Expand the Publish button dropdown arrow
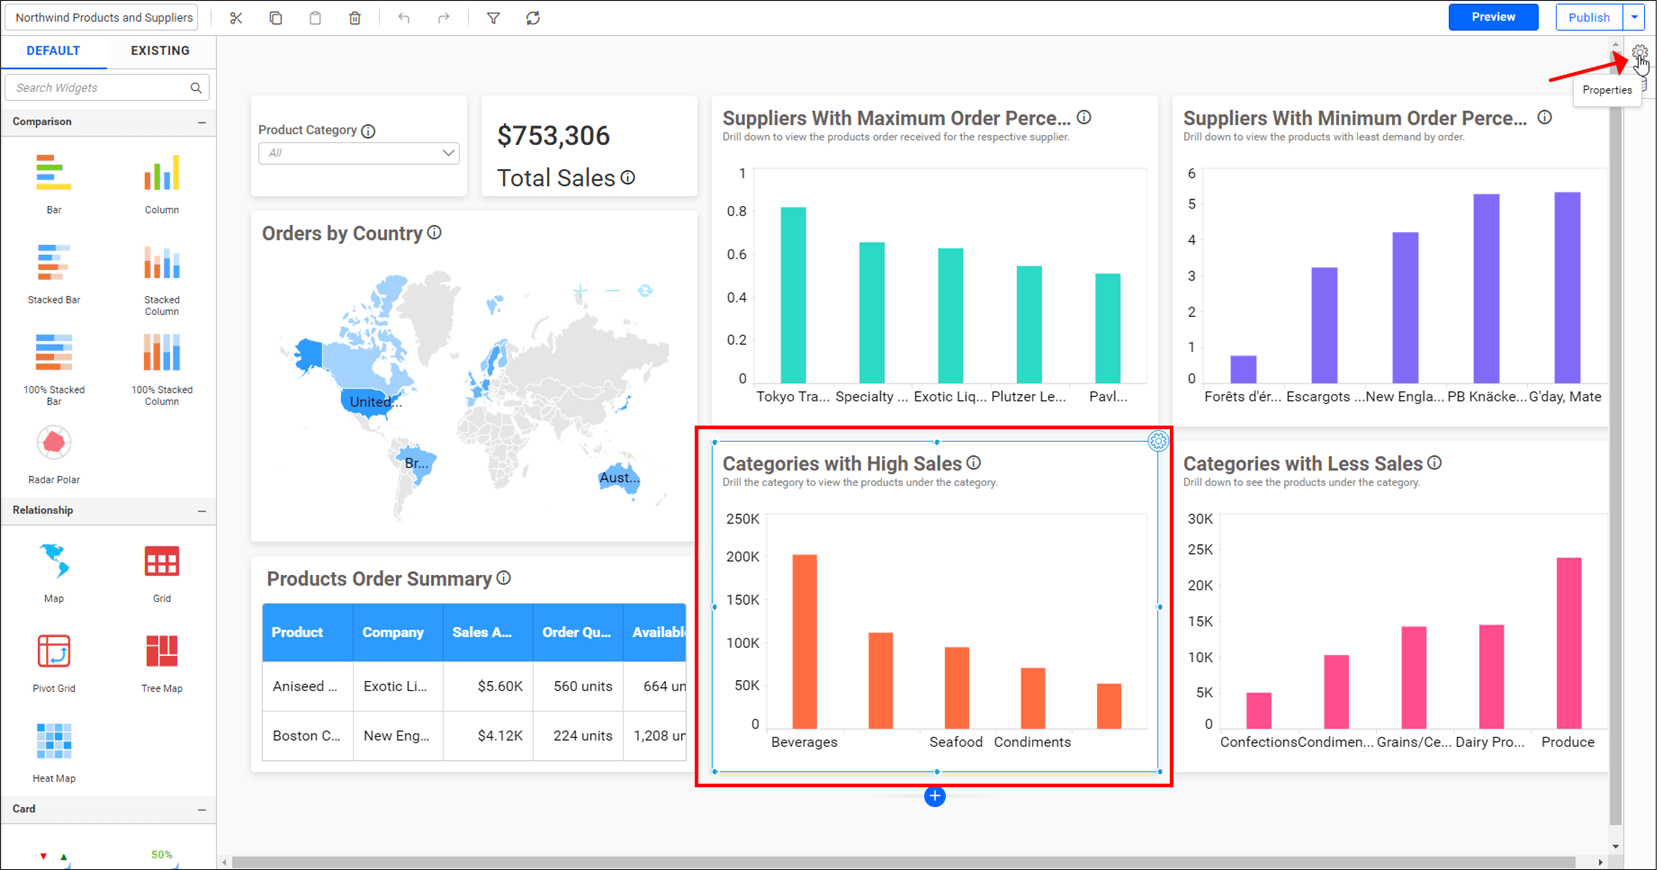 tap(1634, 17)
